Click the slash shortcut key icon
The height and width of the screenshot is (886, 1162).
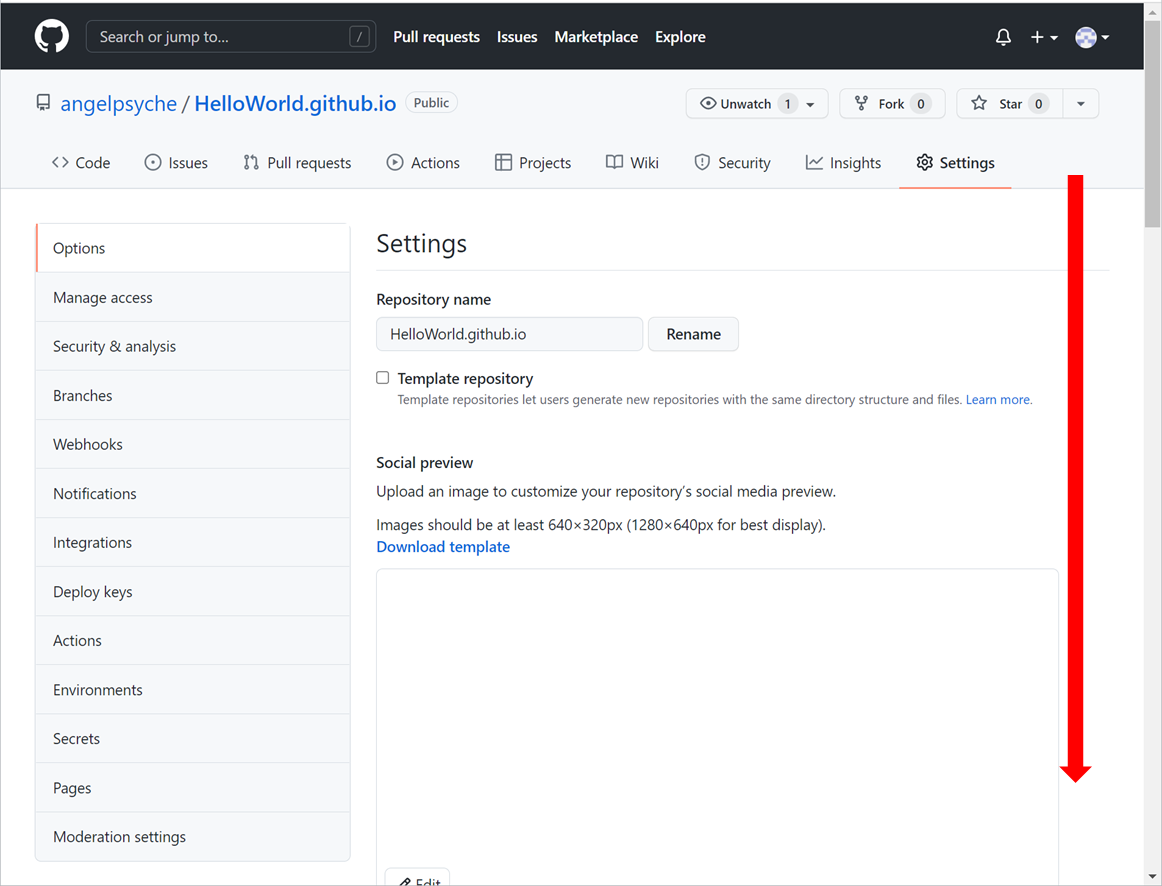[359, 36]
